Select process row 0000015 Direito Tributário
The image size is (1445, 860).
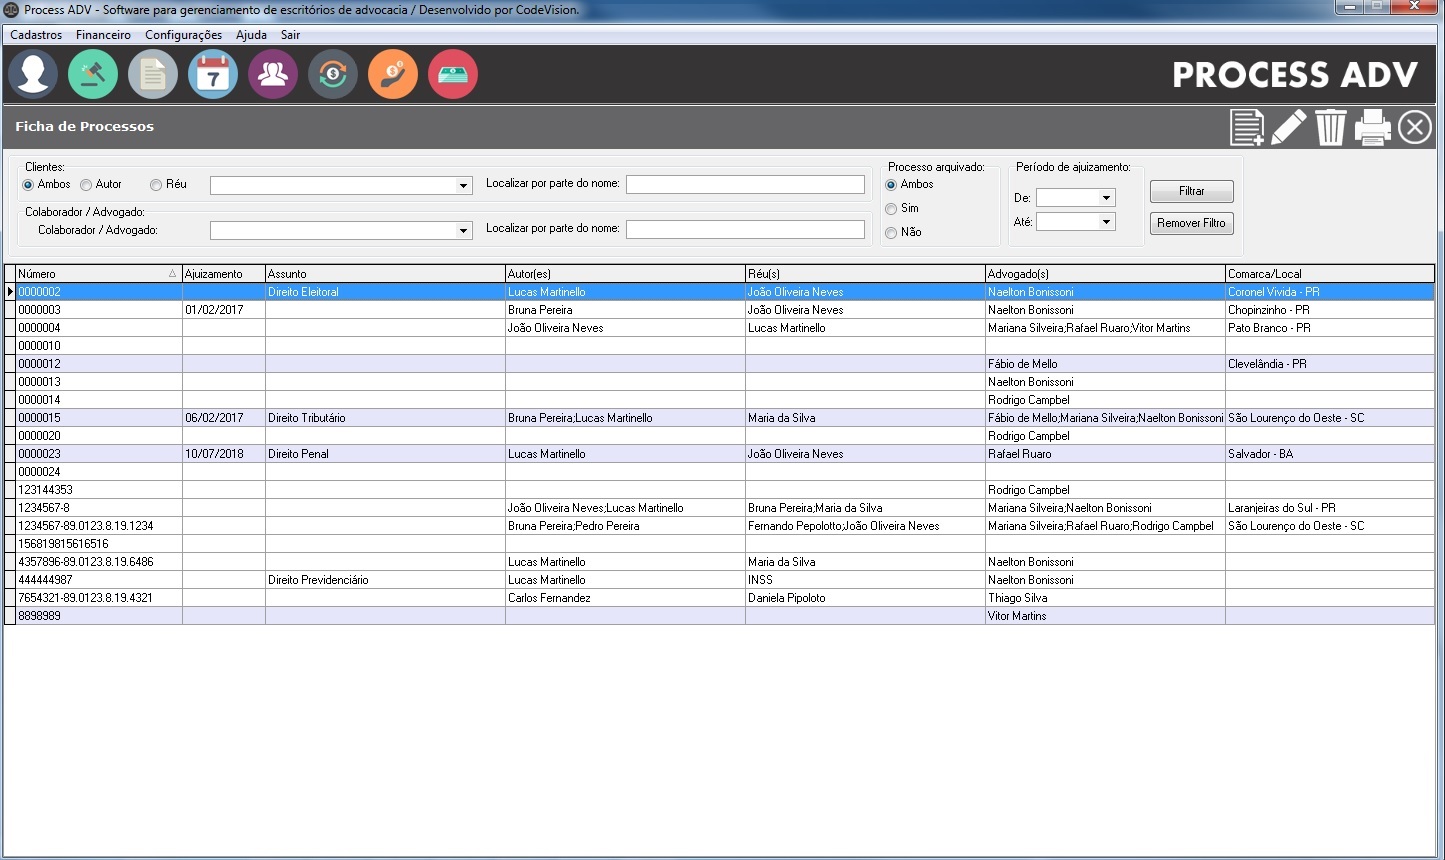click(x=305, y=418)
